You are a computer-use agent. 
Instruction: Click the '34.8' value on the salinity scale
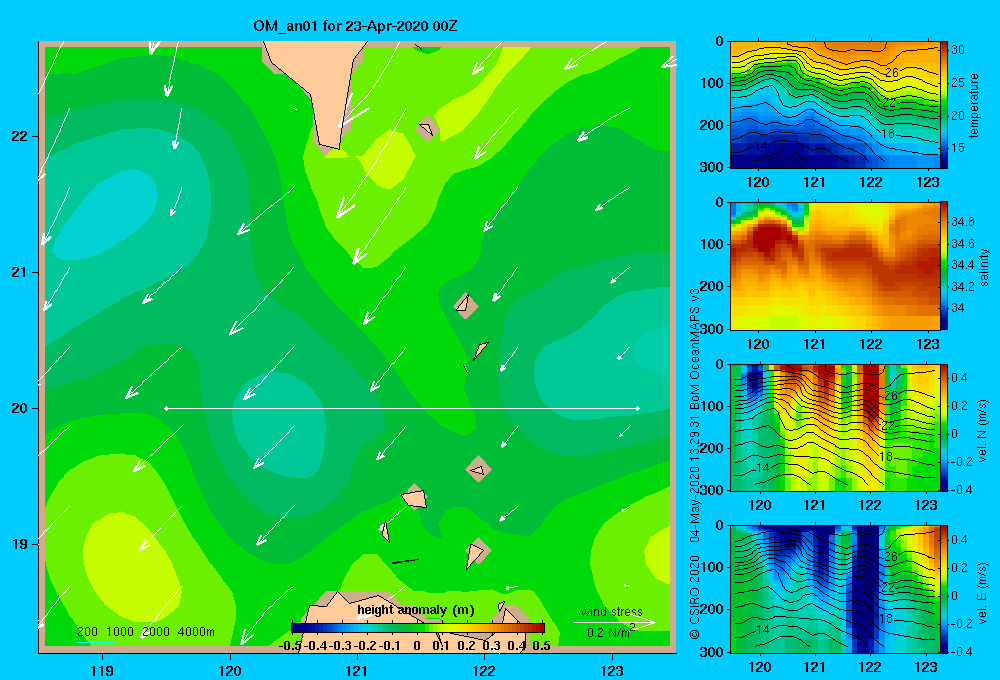click(962, 222)
